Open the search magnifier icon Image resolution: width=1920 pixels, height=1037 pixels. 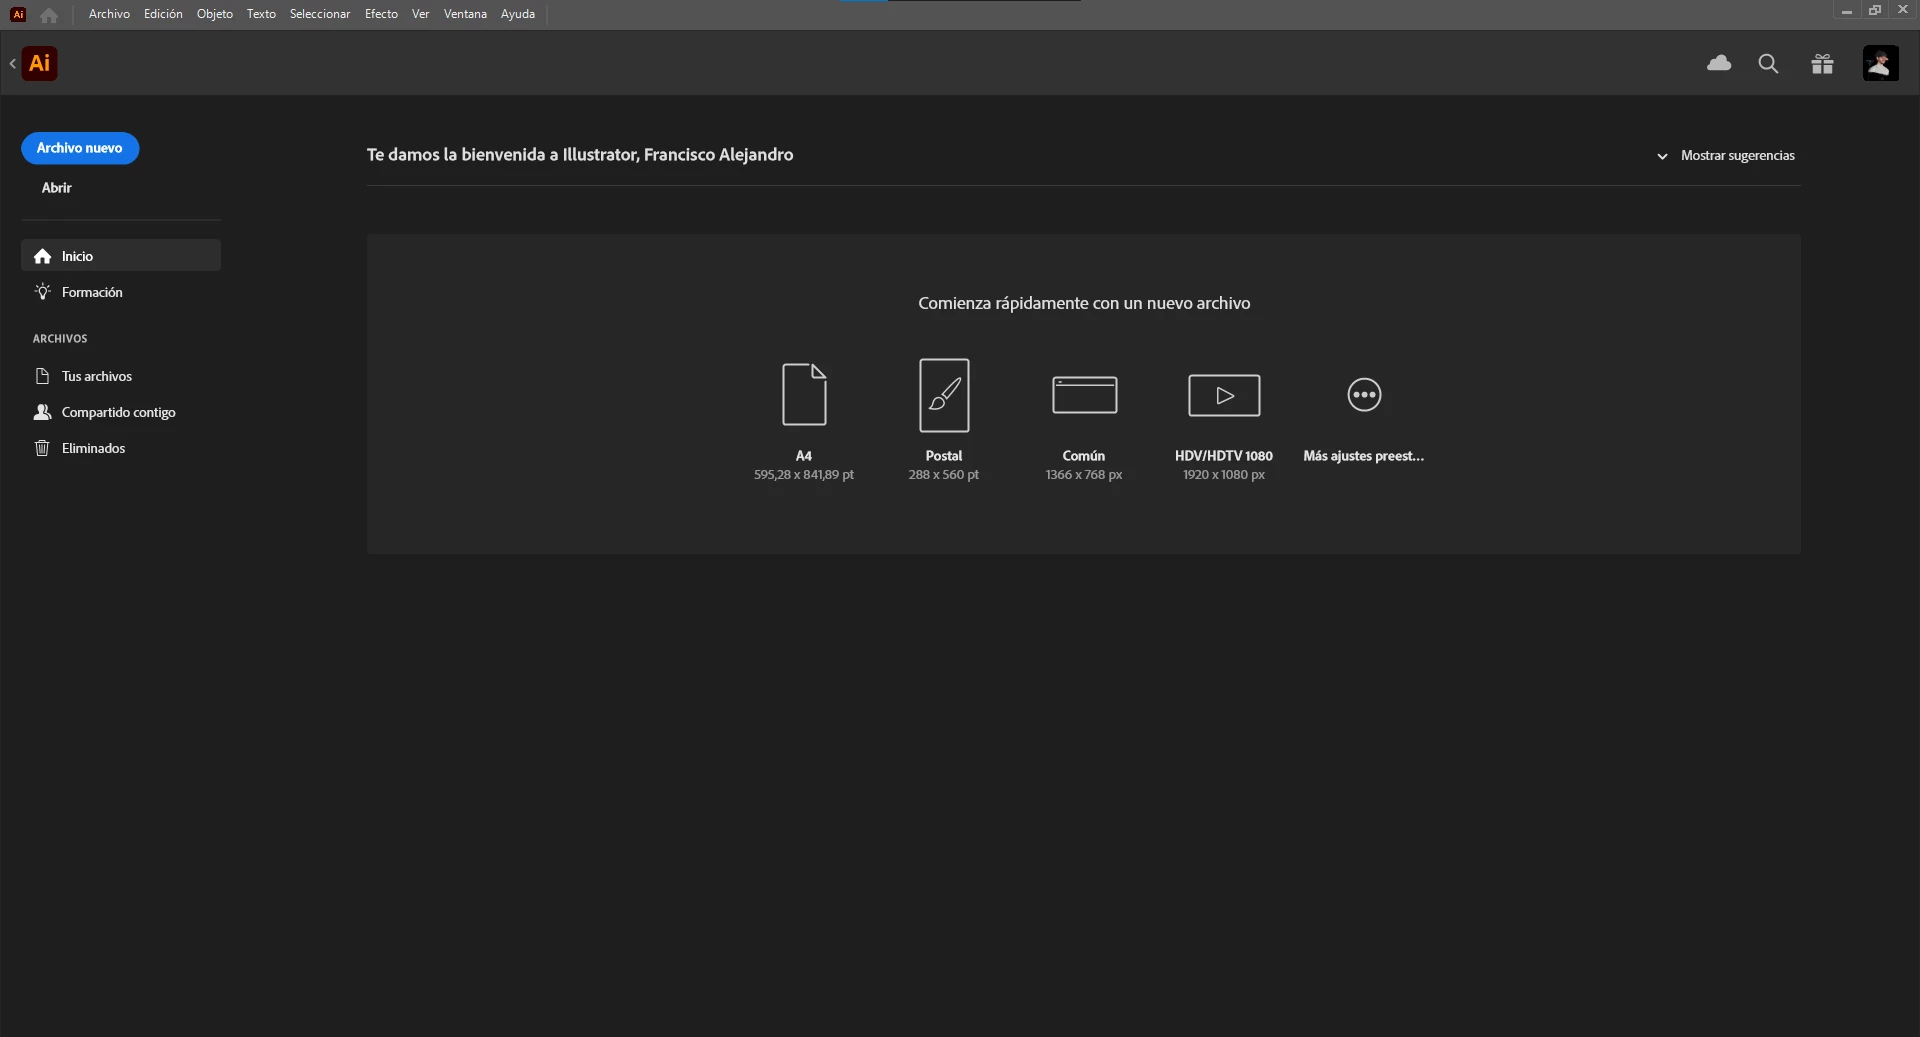pyautogui.click(x=1768, y=64)
